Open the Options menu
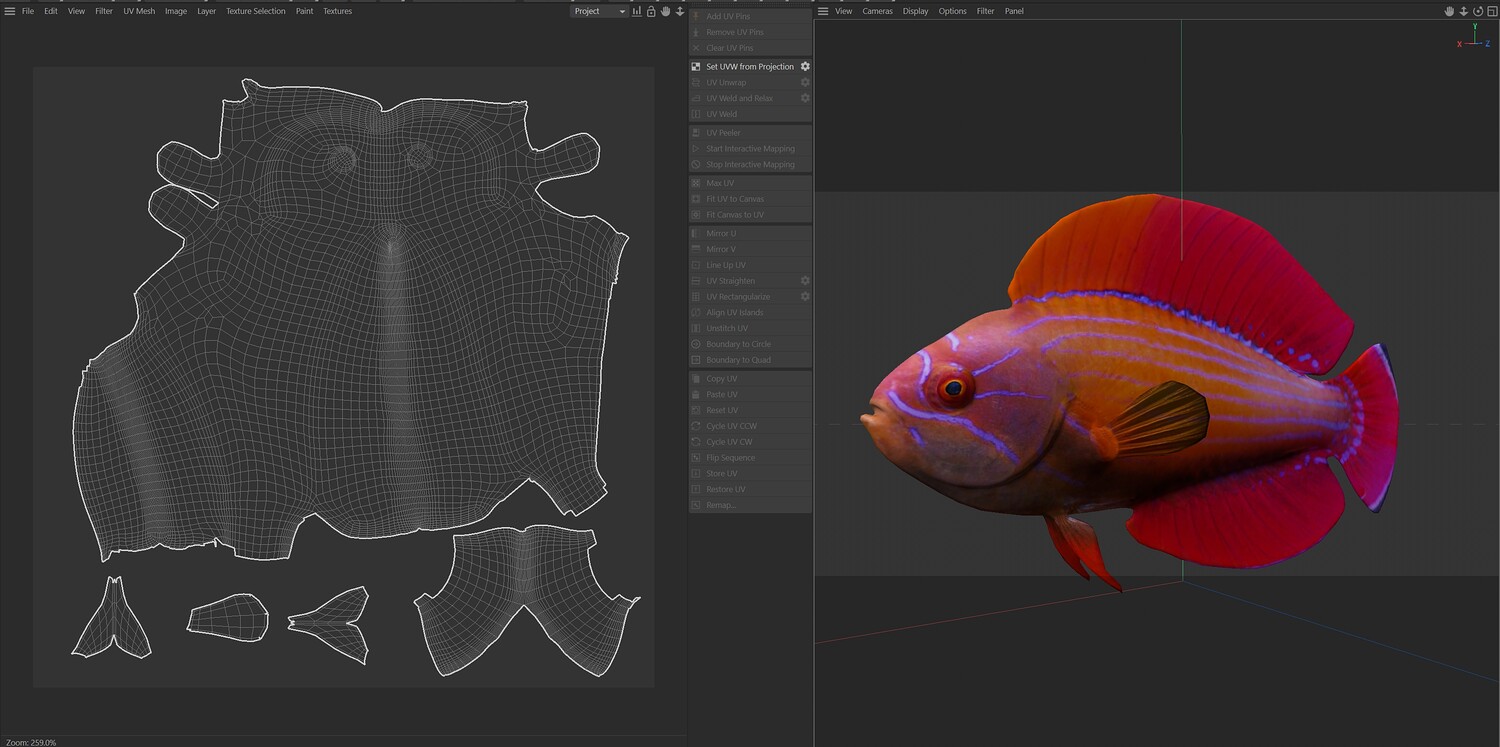 952,11
